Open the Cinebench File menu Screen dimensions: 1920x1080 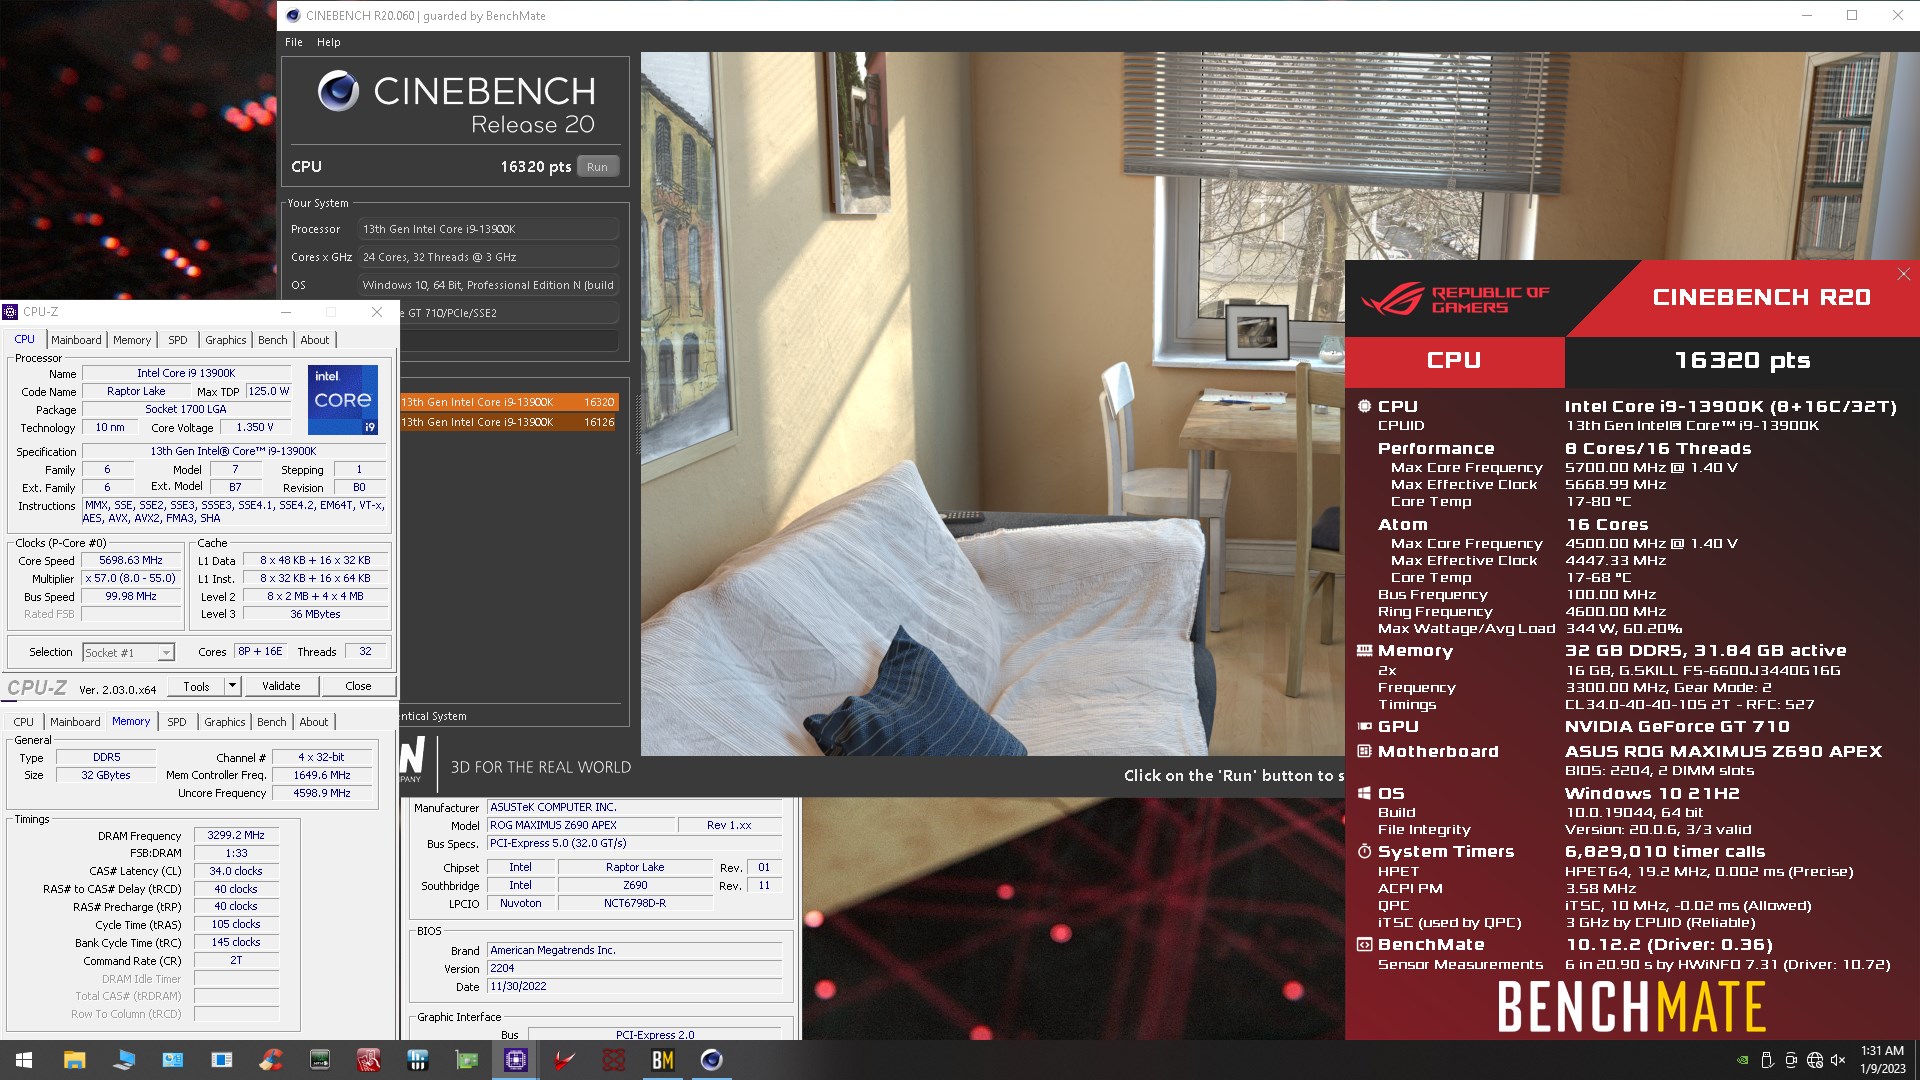point(293,42)
